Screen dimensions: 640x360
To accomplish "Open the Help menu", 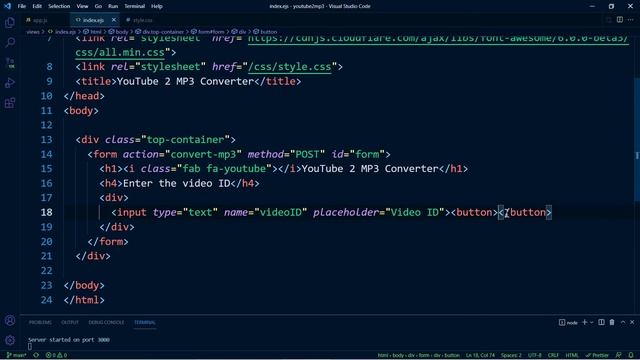I will (157, 6).
